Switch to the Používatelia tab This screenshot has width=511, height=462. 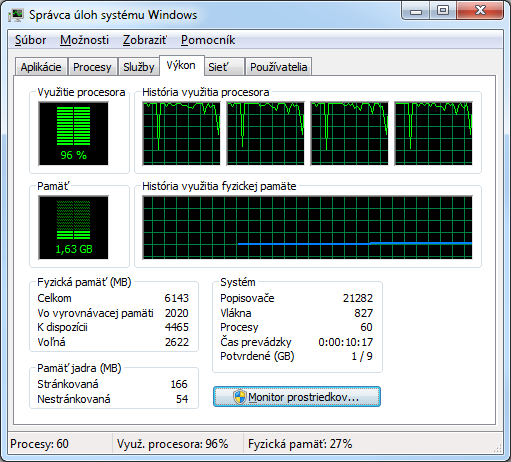coord(278,67)
